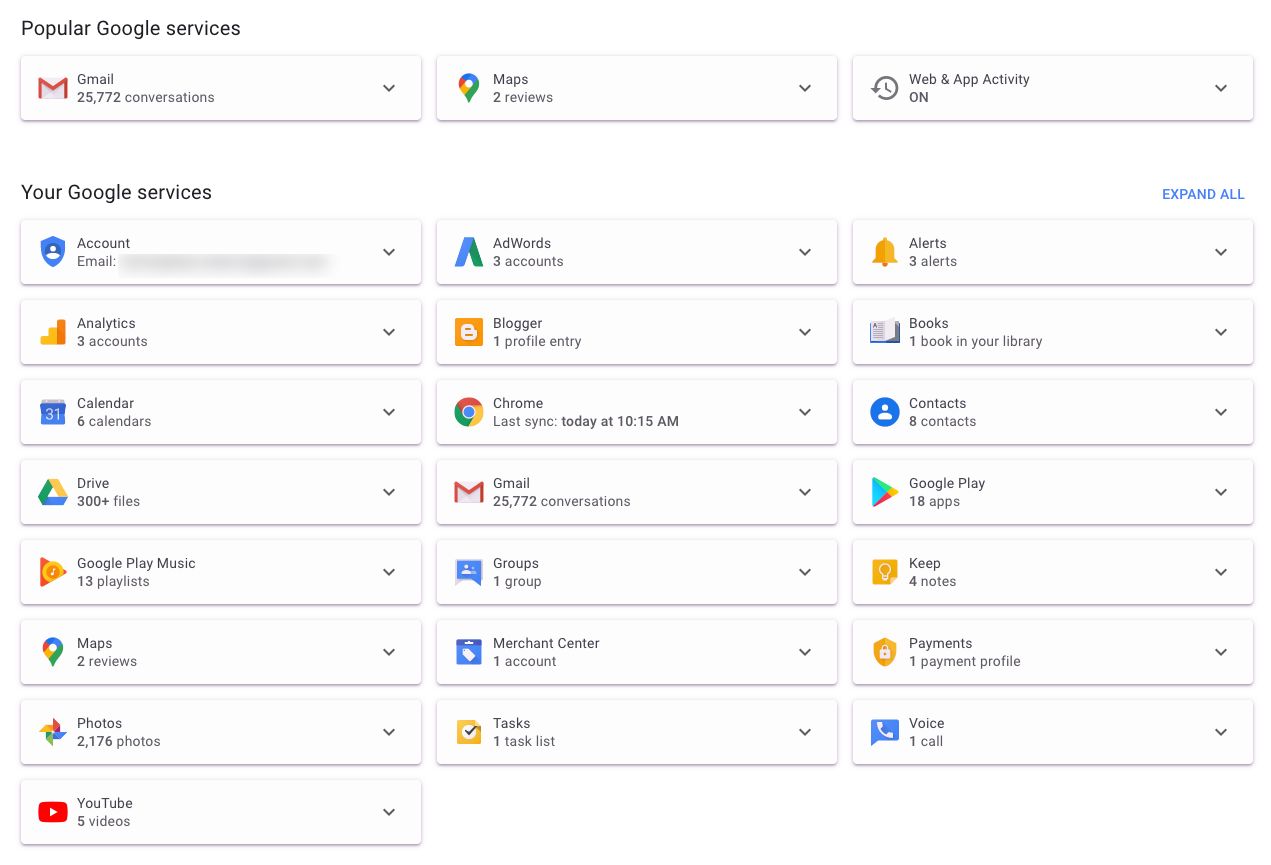Click the '4 notes' Keep text
Image resolution: width=1271 pixels, height=865 pixels.
click(932, 581)
